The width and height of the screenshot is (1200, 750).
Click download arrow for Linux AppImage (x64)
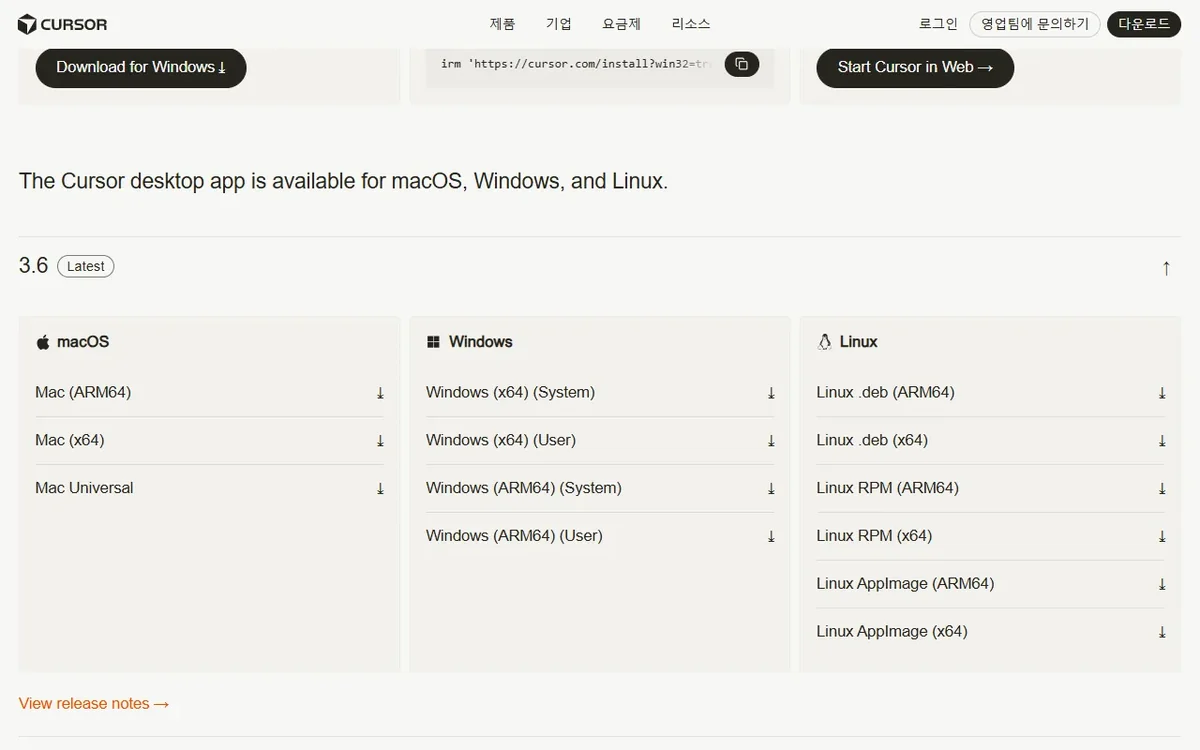click(1162, 632)
